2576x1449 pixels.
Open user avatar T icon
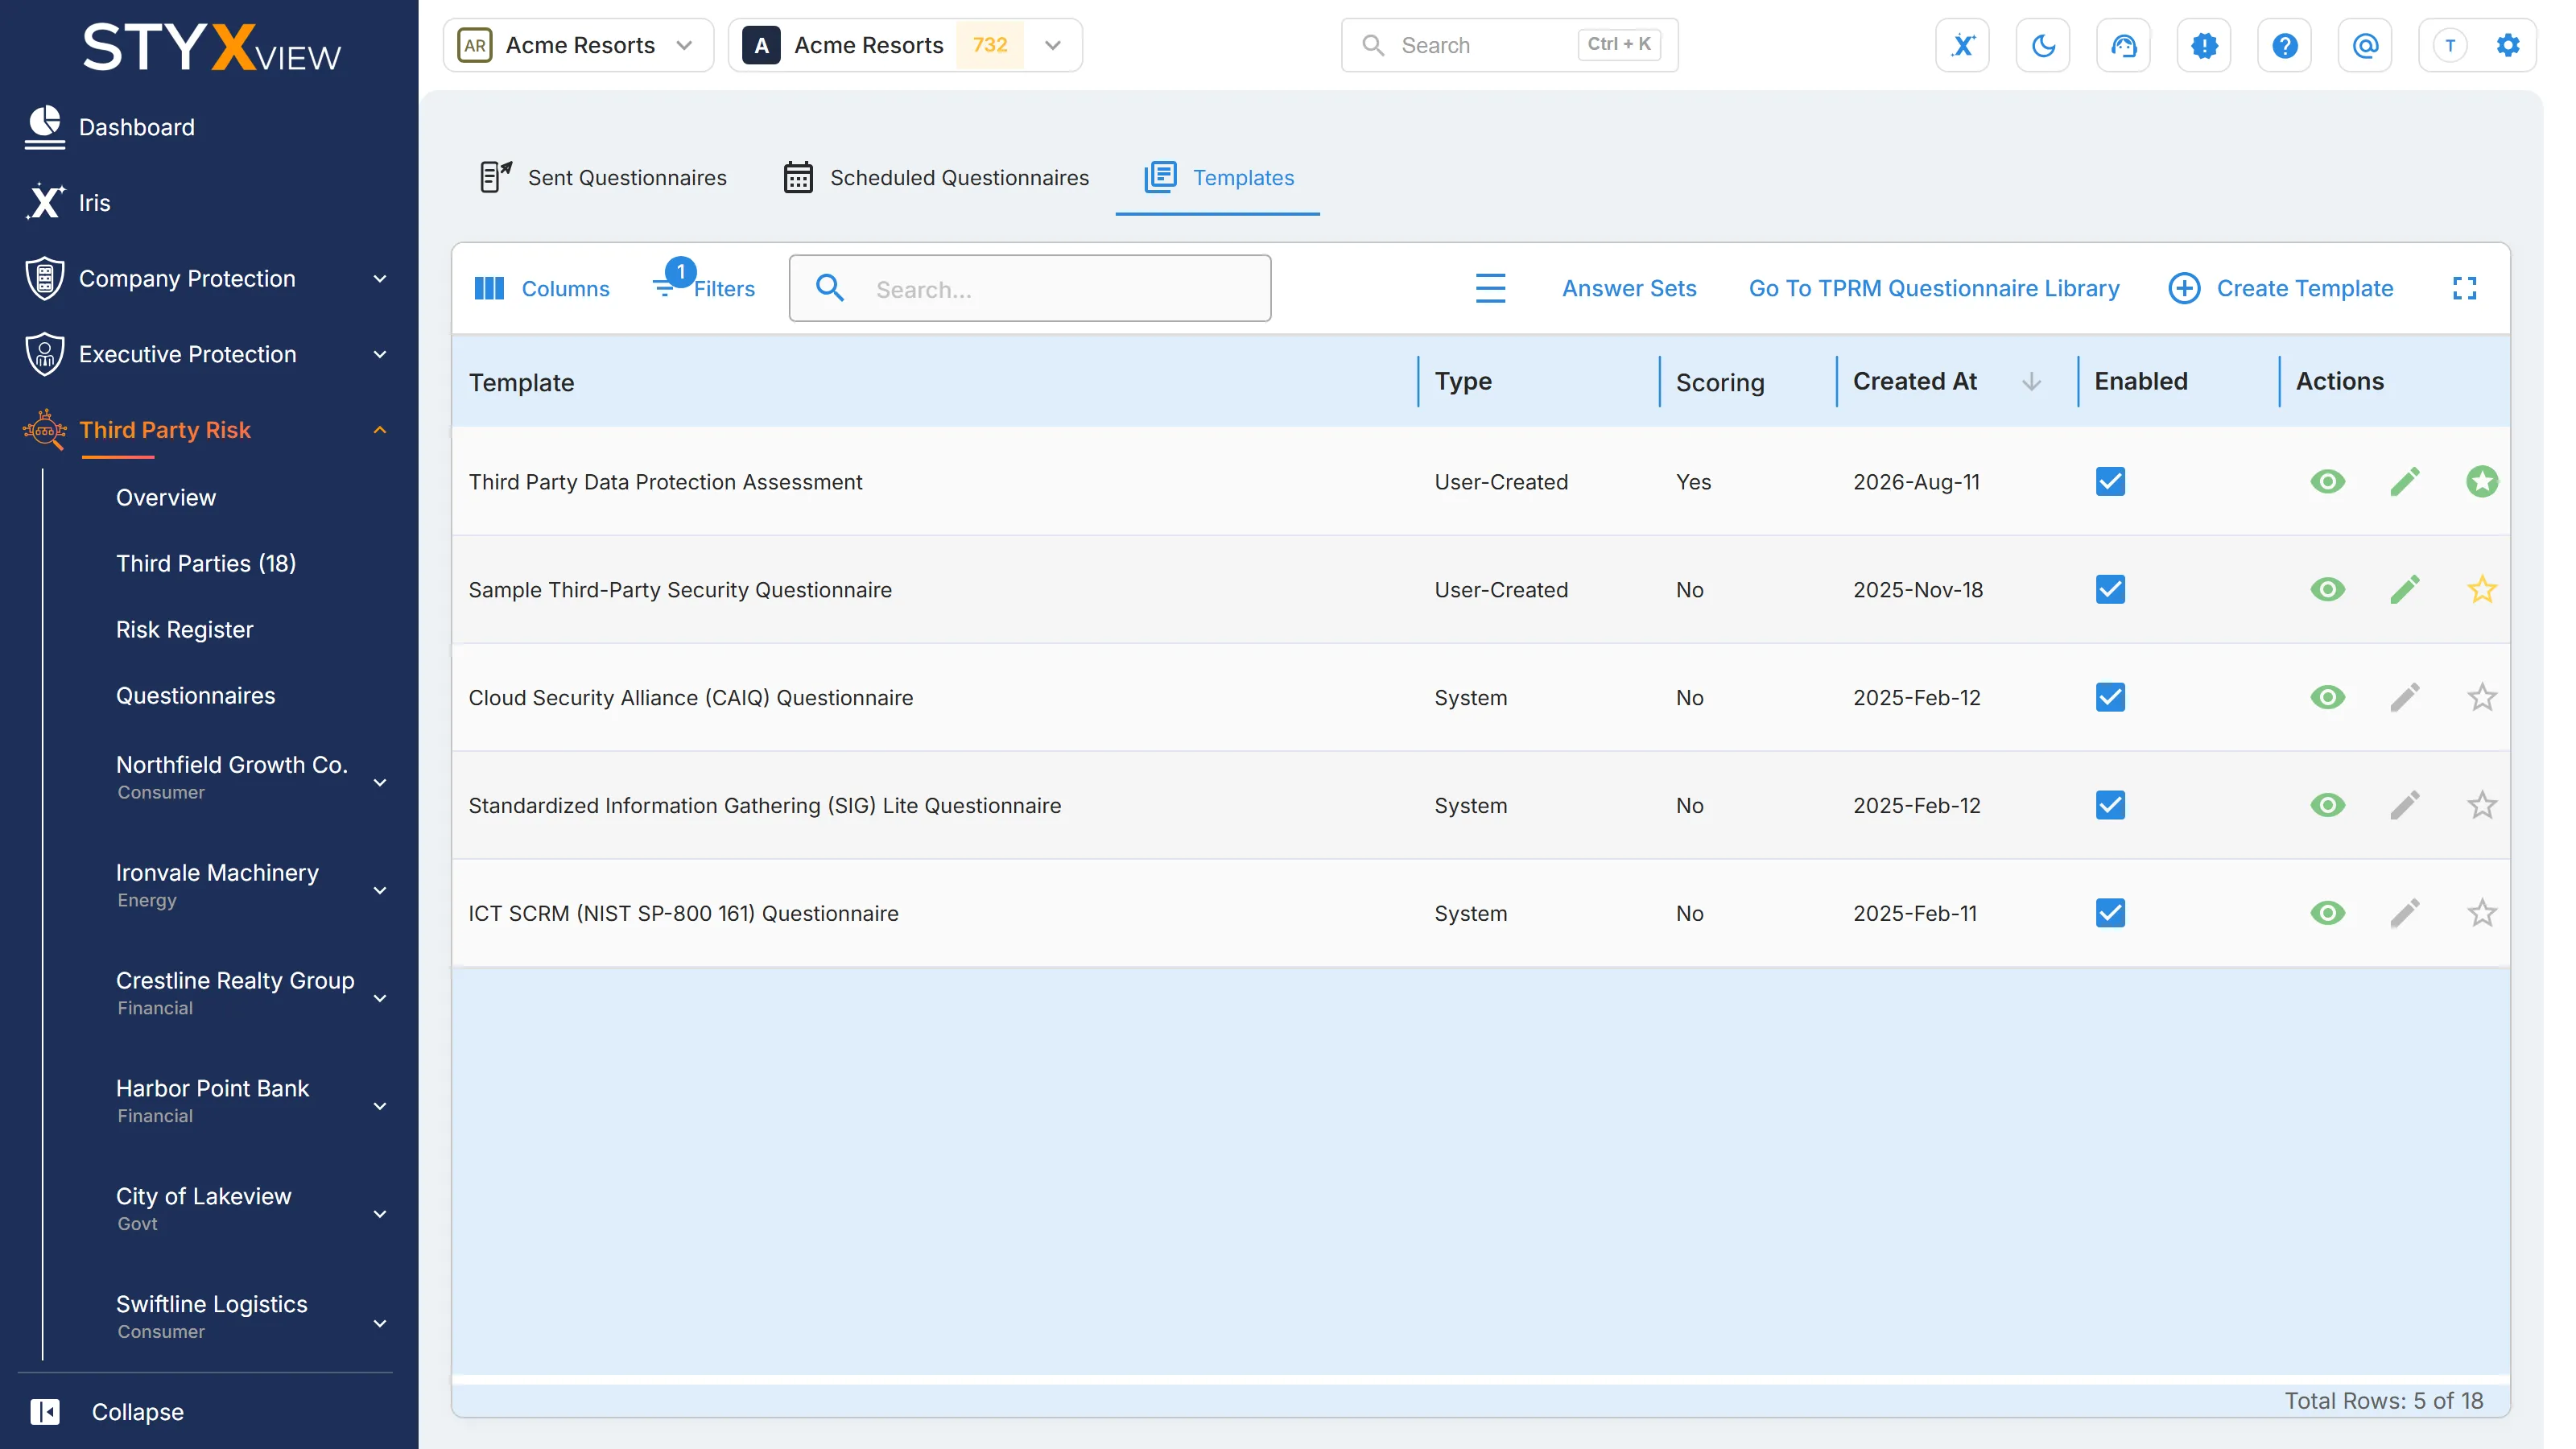point(2450,45)
